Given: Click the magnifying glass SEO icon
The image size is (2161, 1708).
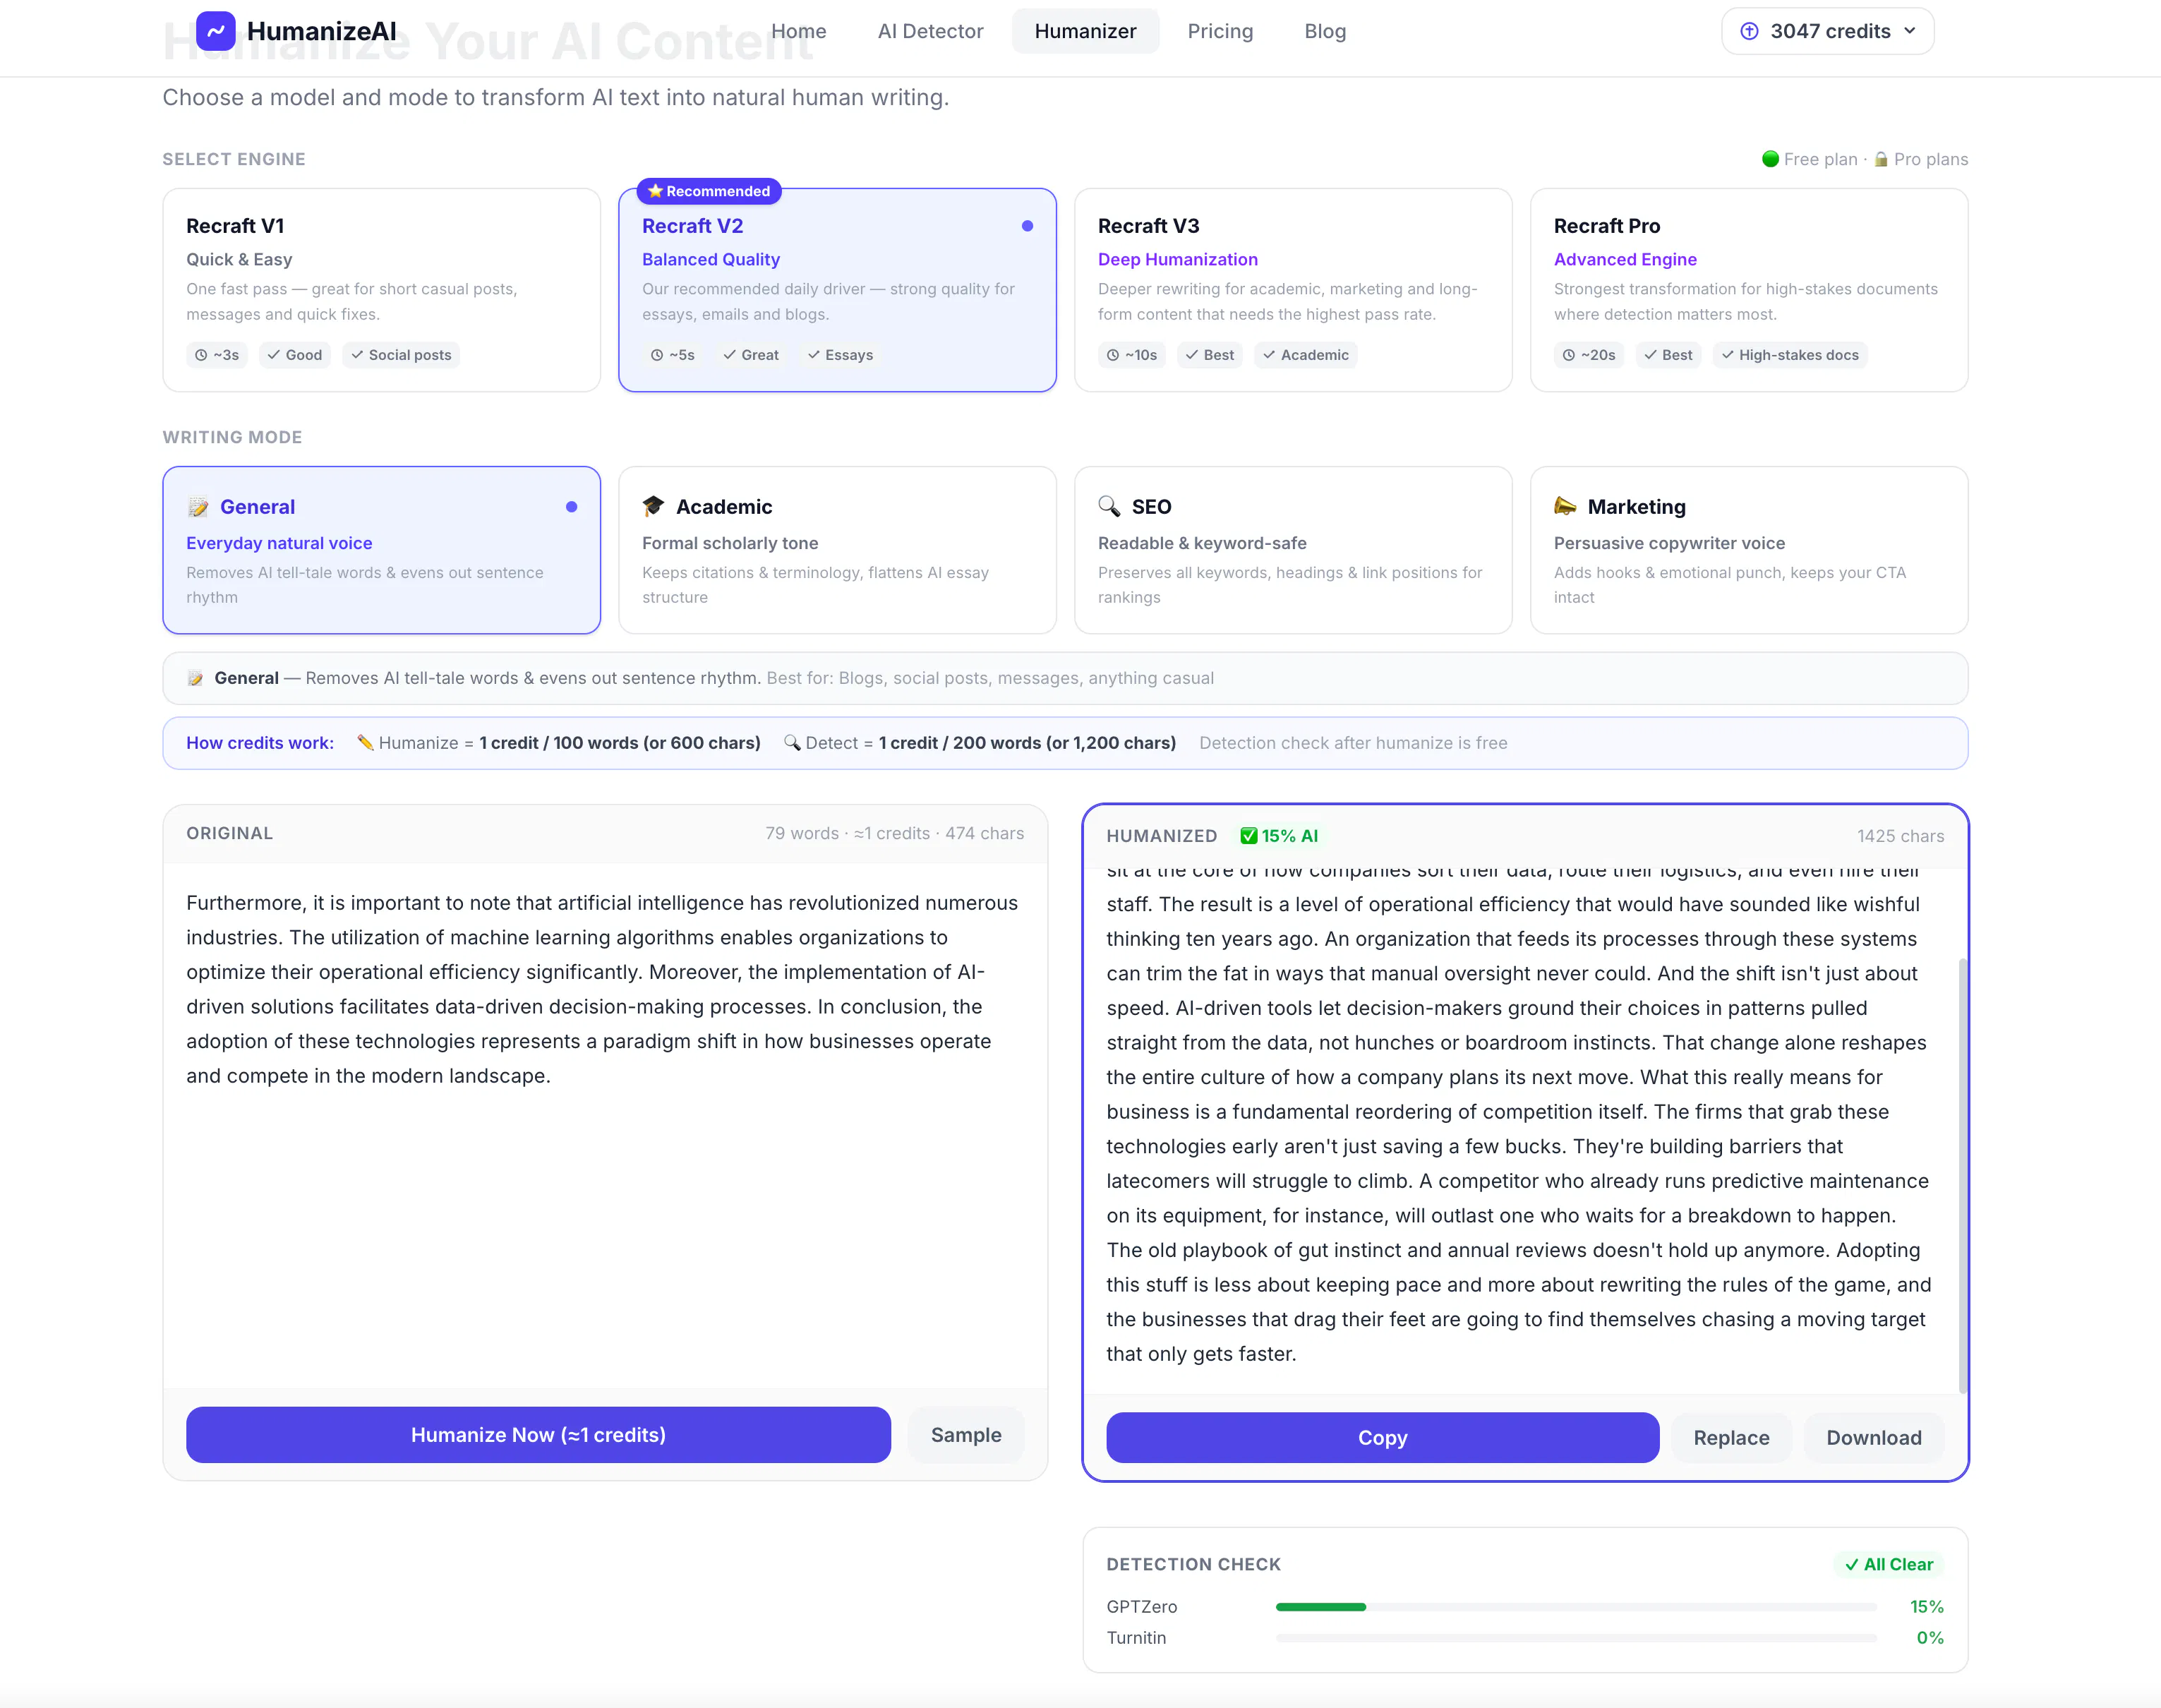Looking at the screenshot, I should point(1109,506).
